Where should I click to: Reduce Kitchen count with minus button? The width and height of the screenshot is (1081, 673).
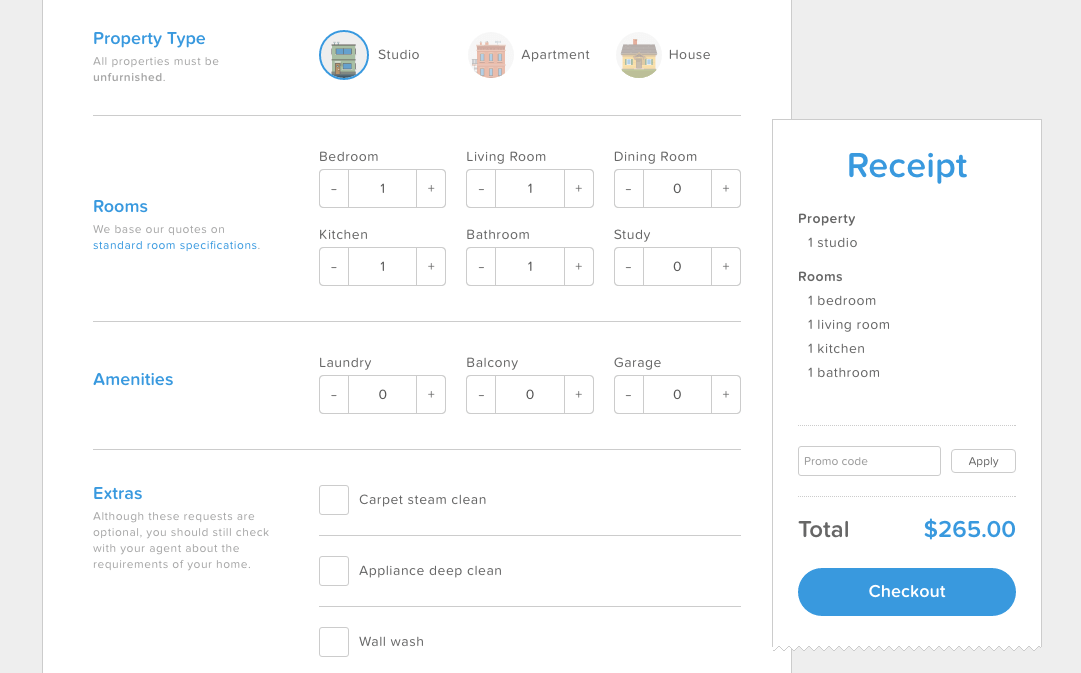coord(334,267)
